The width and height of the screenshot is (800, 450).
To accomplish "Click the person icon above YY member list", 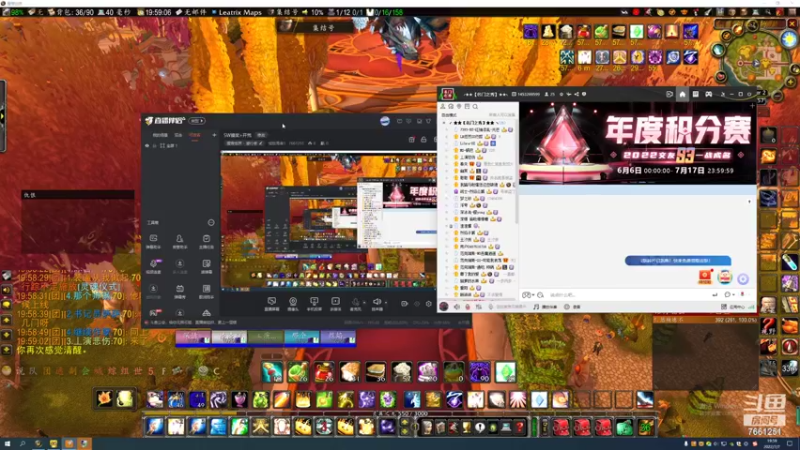I will pyautogui.click(x=443, y=107).
